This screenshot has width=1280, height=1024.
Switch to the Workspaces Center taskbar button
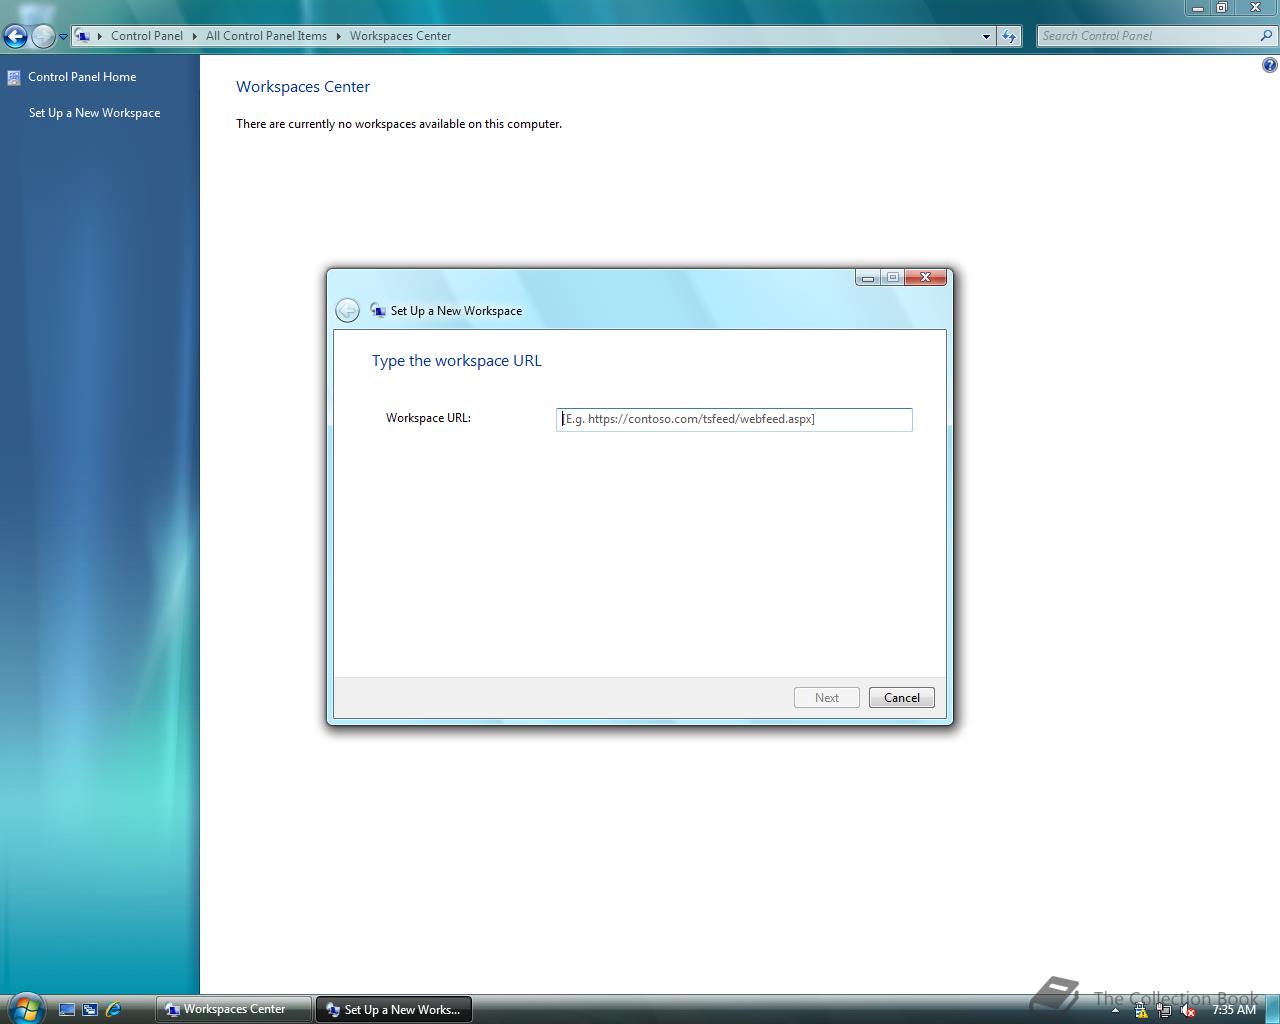click(232, 1009)
